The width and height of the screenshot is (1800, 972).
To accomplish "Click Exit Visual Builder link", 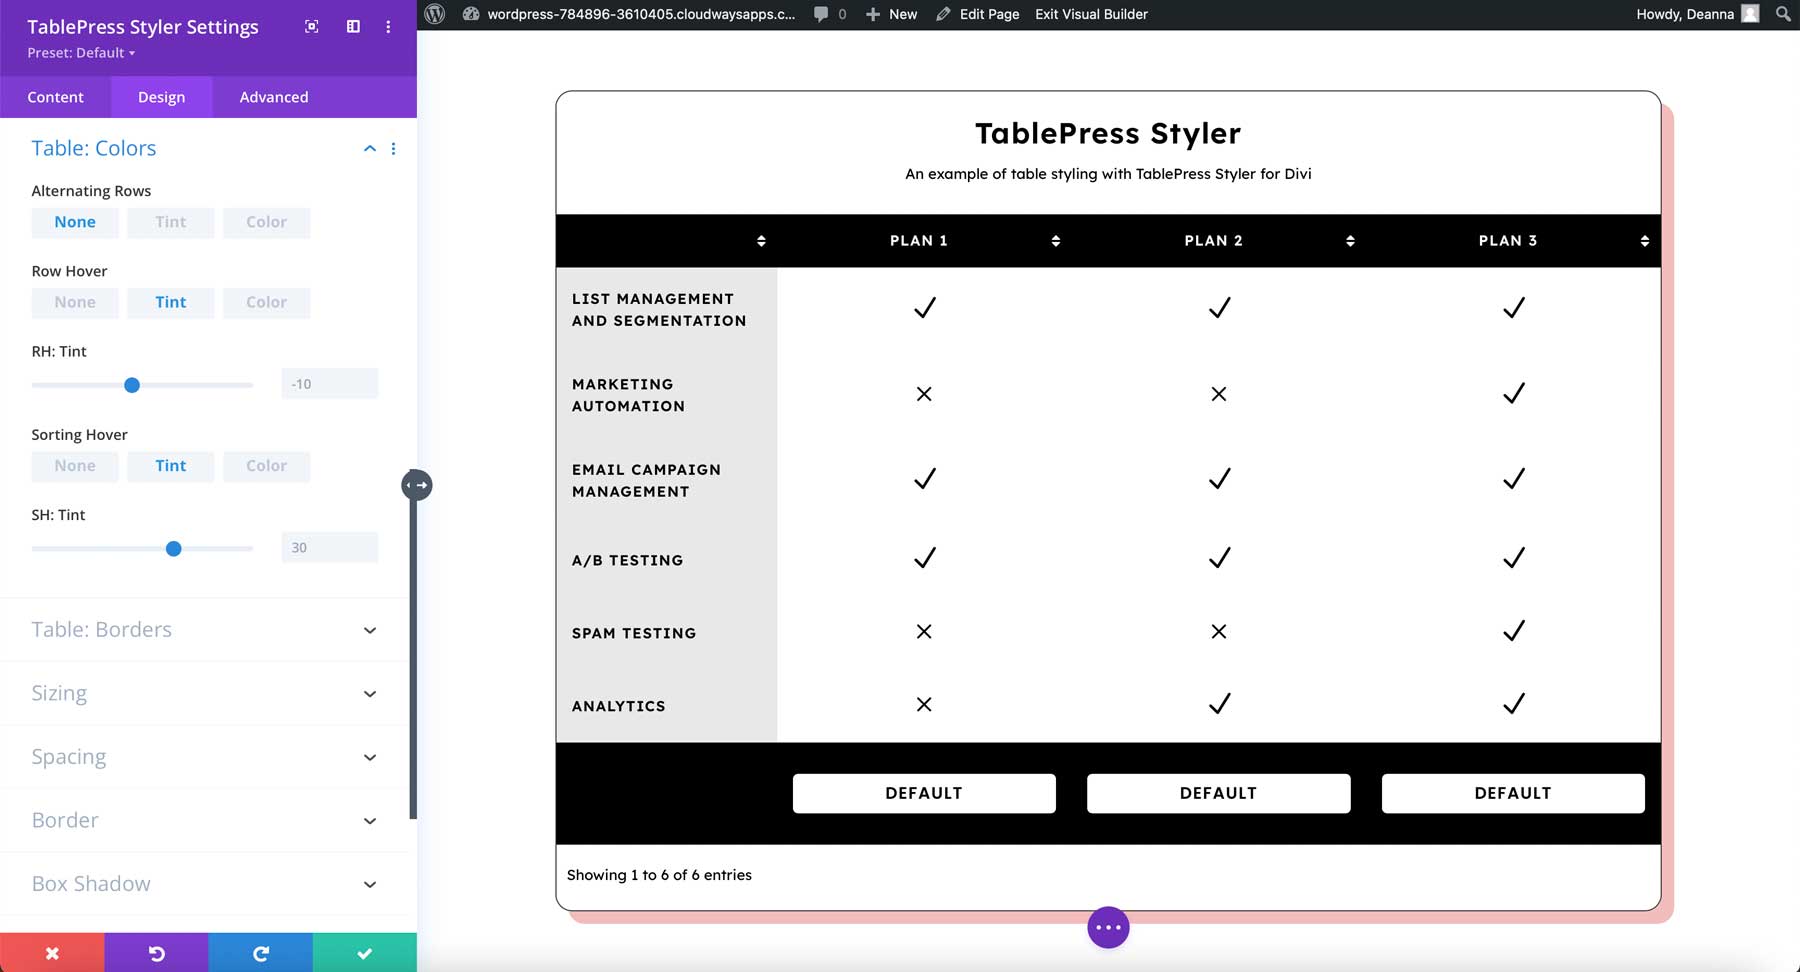I will (x=1091, y=14).
